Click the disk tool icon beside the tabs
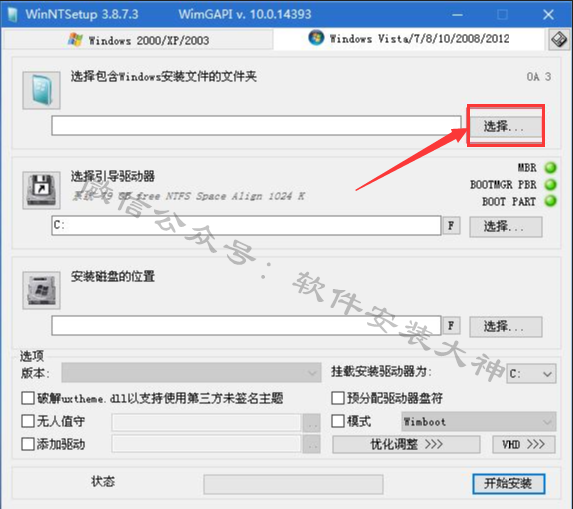Screen dimensions: 573x509 559,39
